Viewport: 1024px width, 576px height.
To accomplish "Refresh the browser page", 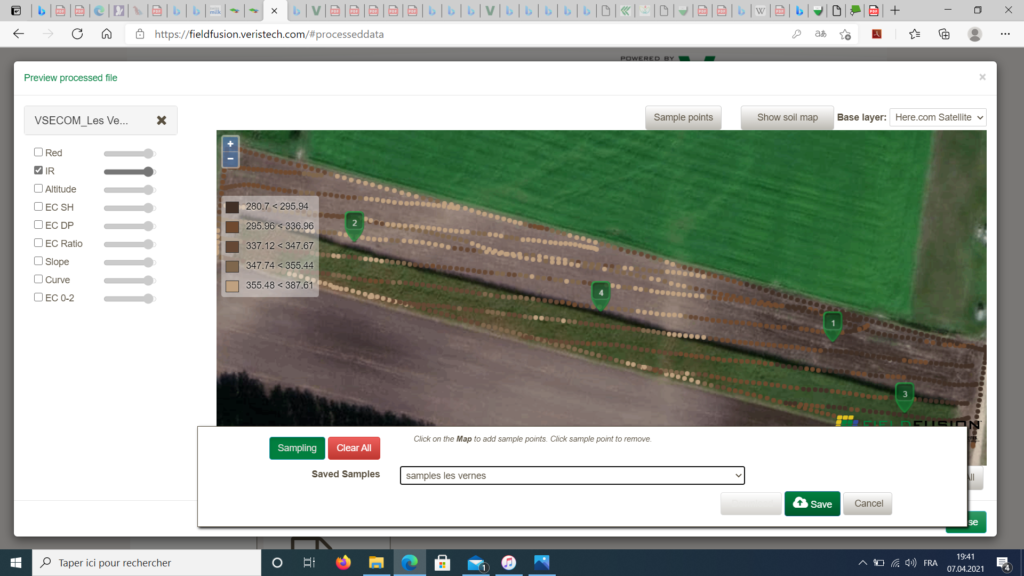I will pos(78,33).
